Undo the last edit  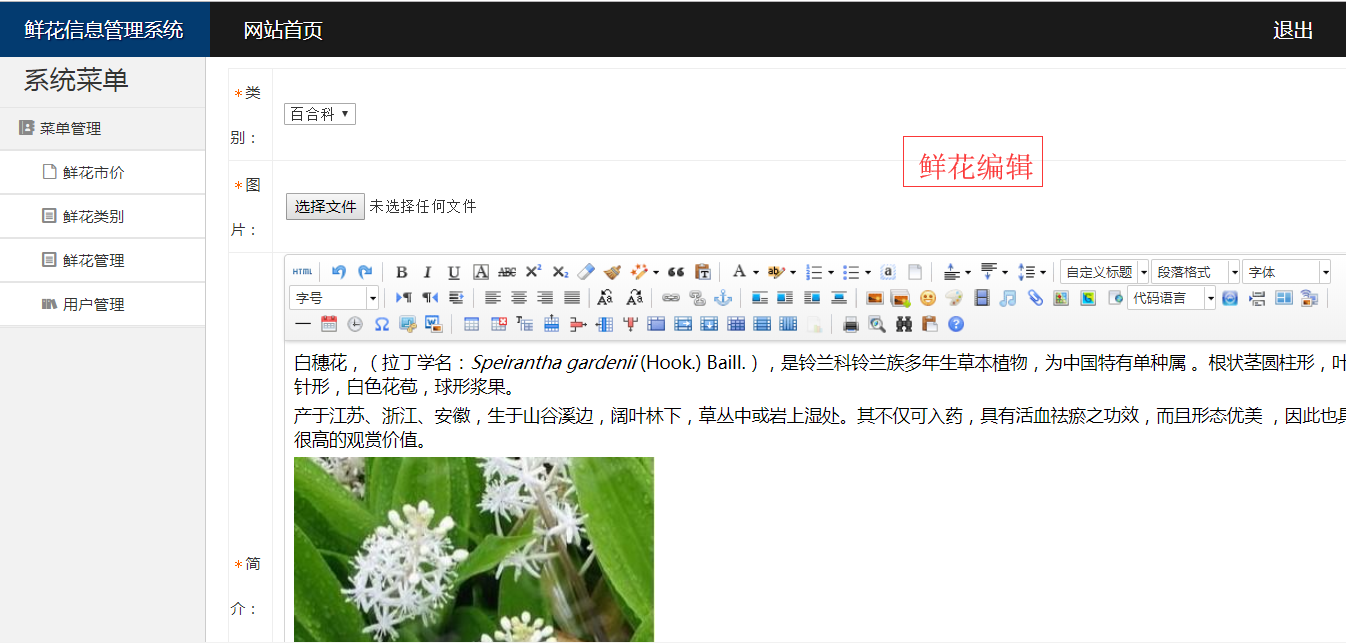point(339,272)
